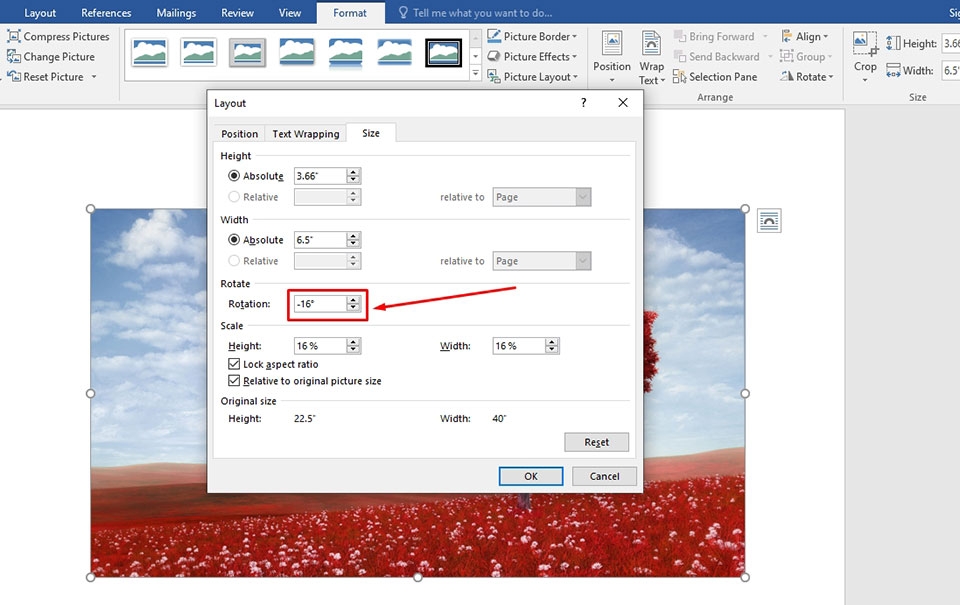The width and height of the screenshot is (960, 605).
Task: Open the Layout ribbon tab
Action: (x=40, y=13)
